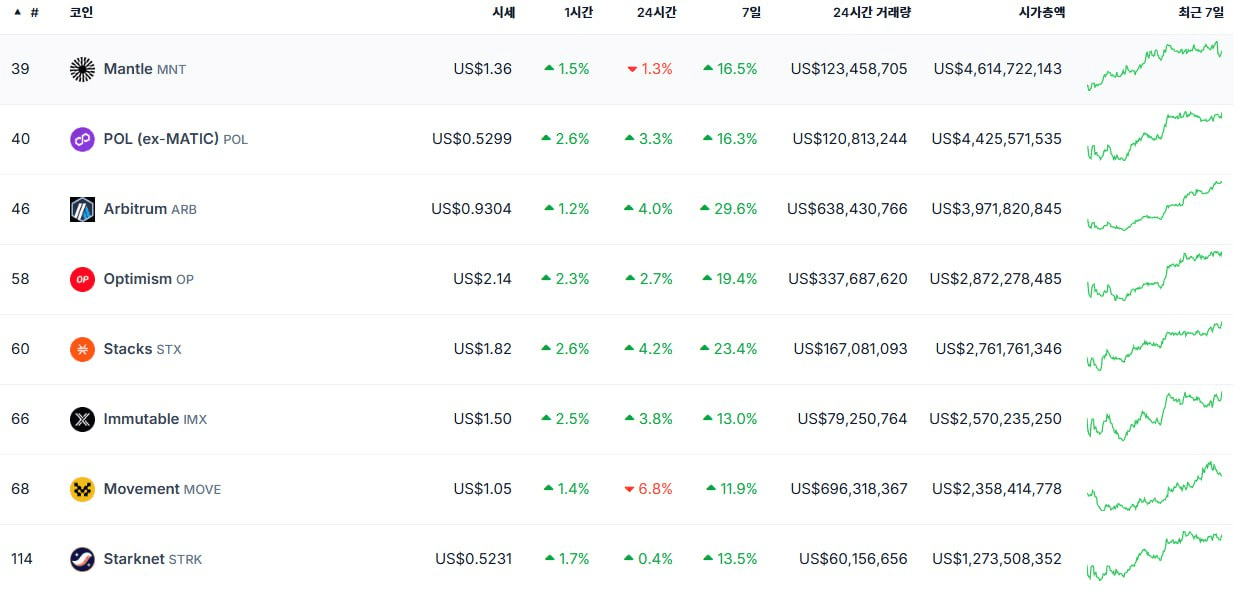Click the Mantle coin logo icon
Viewport: 1236px width, 592px height.
pyautogui.click(x=82, y=69)
